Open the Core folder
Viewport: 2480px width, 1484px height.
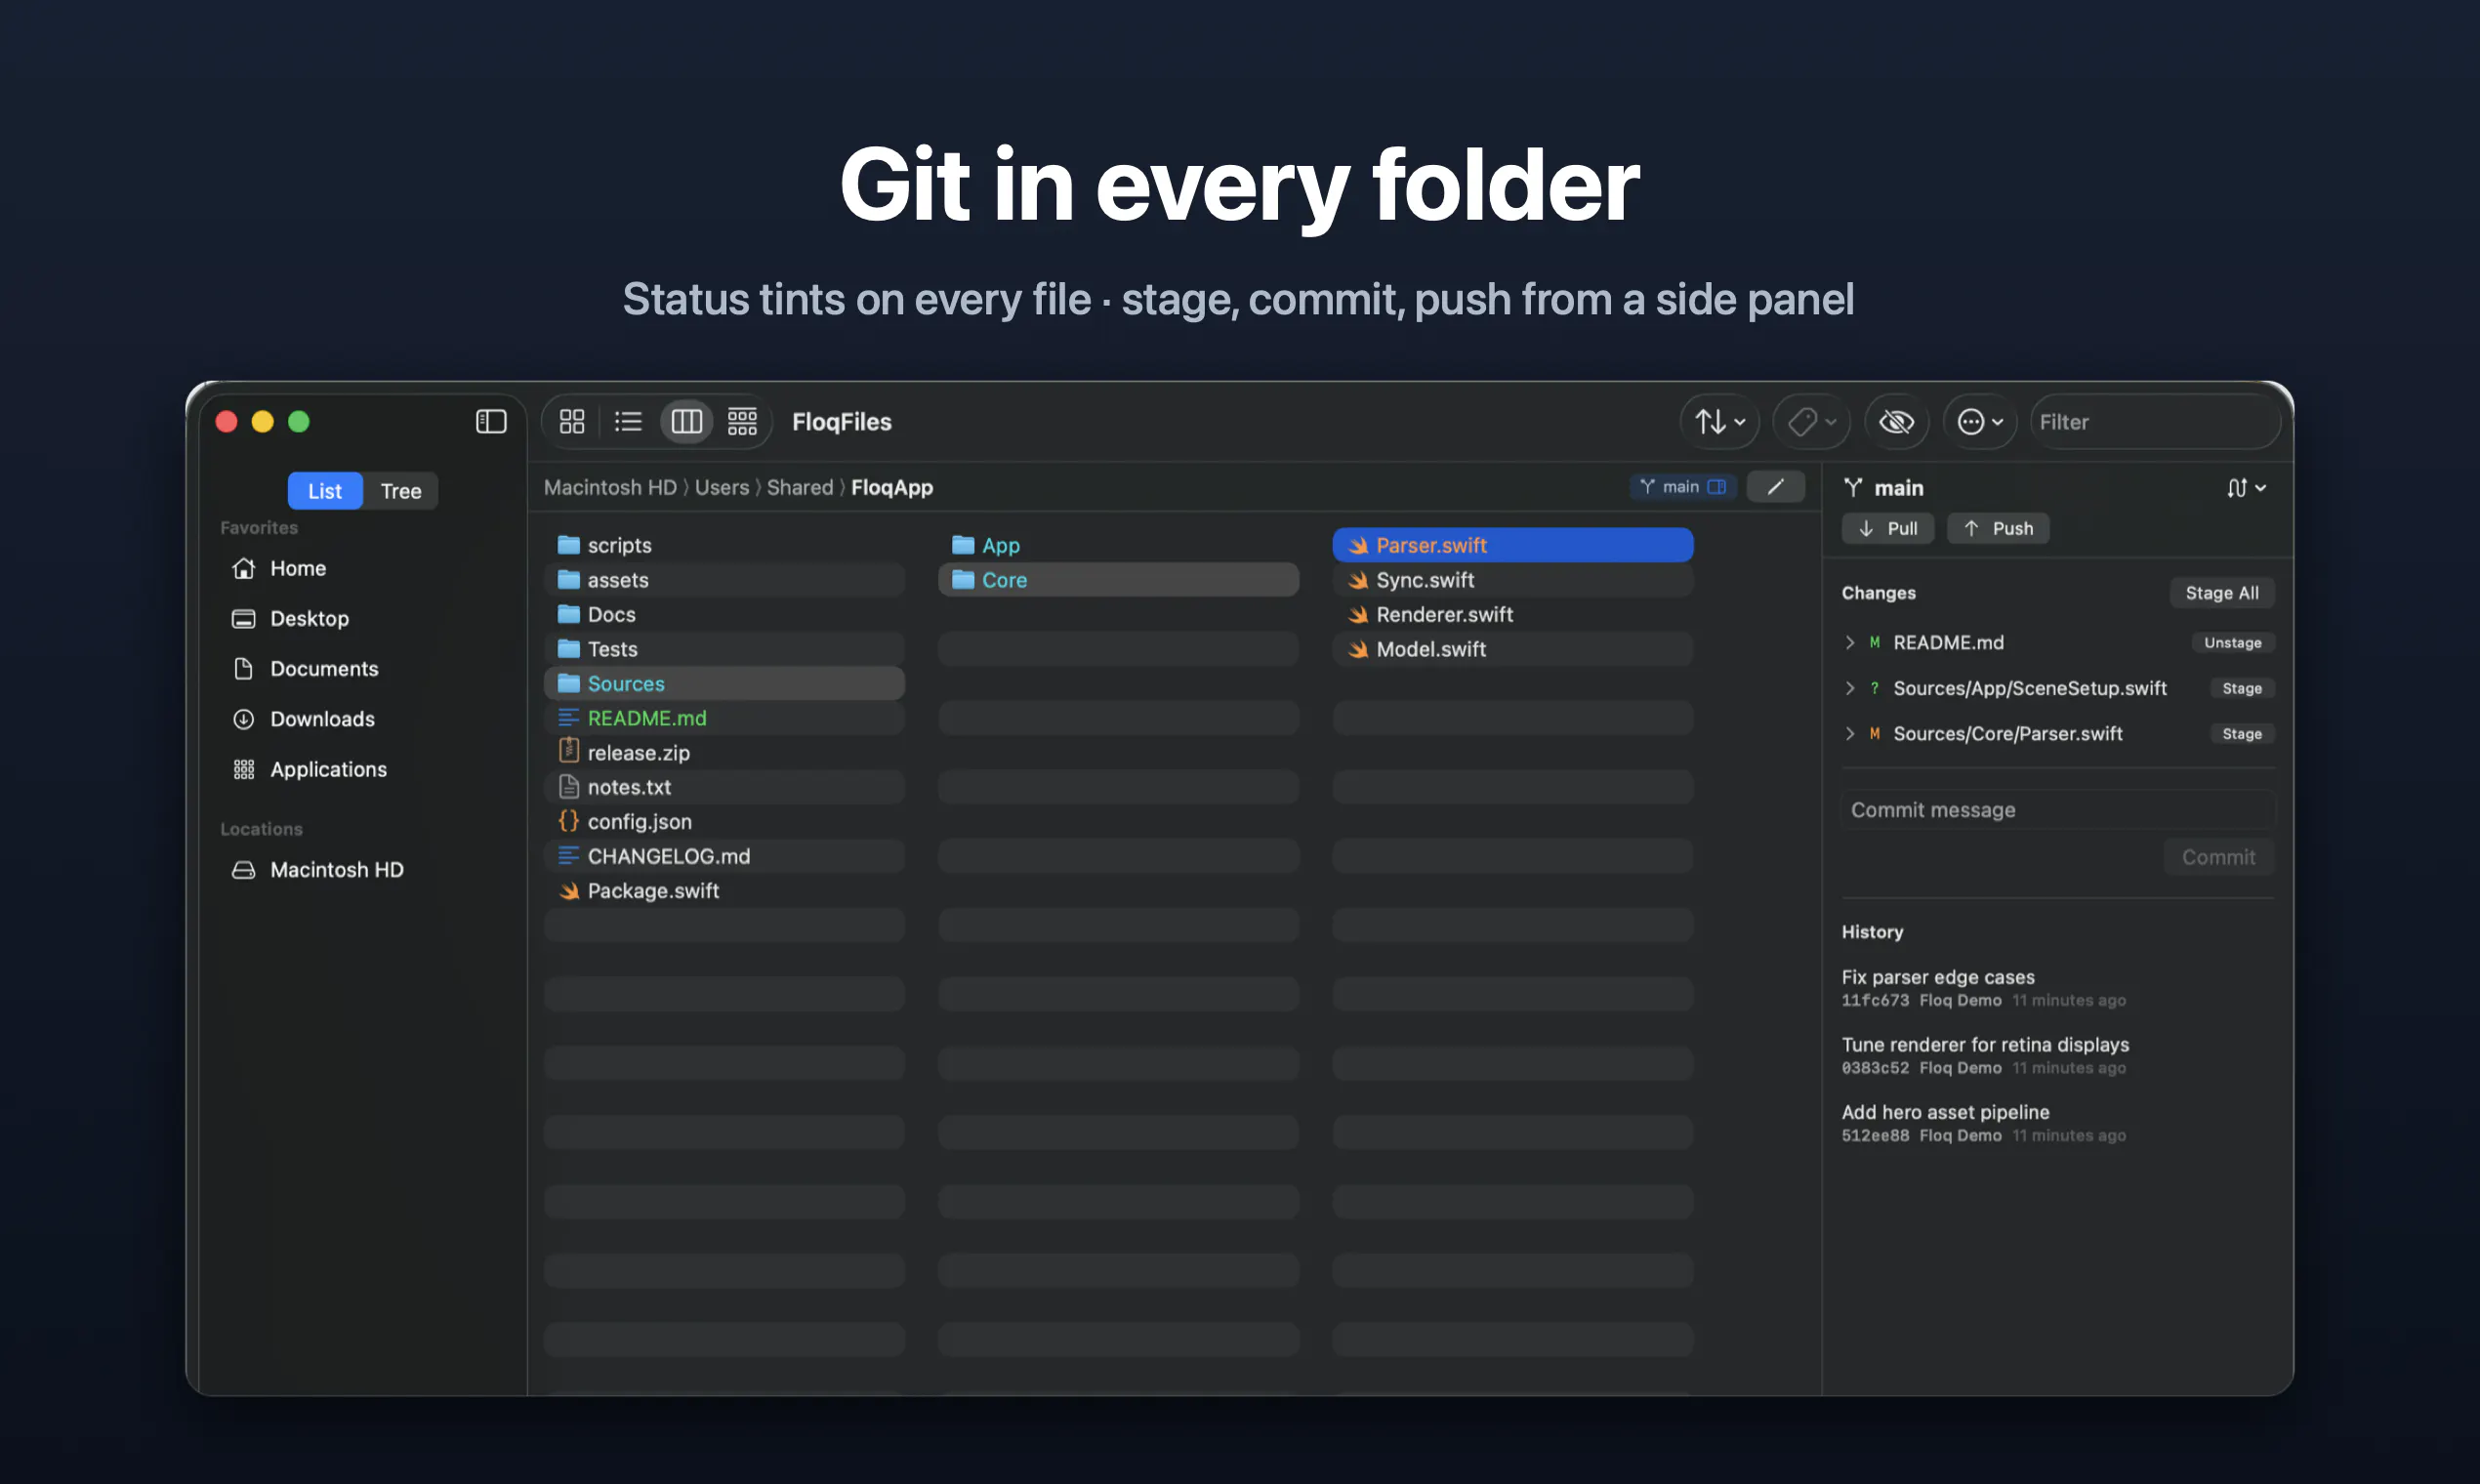[x=1118, y=580]
